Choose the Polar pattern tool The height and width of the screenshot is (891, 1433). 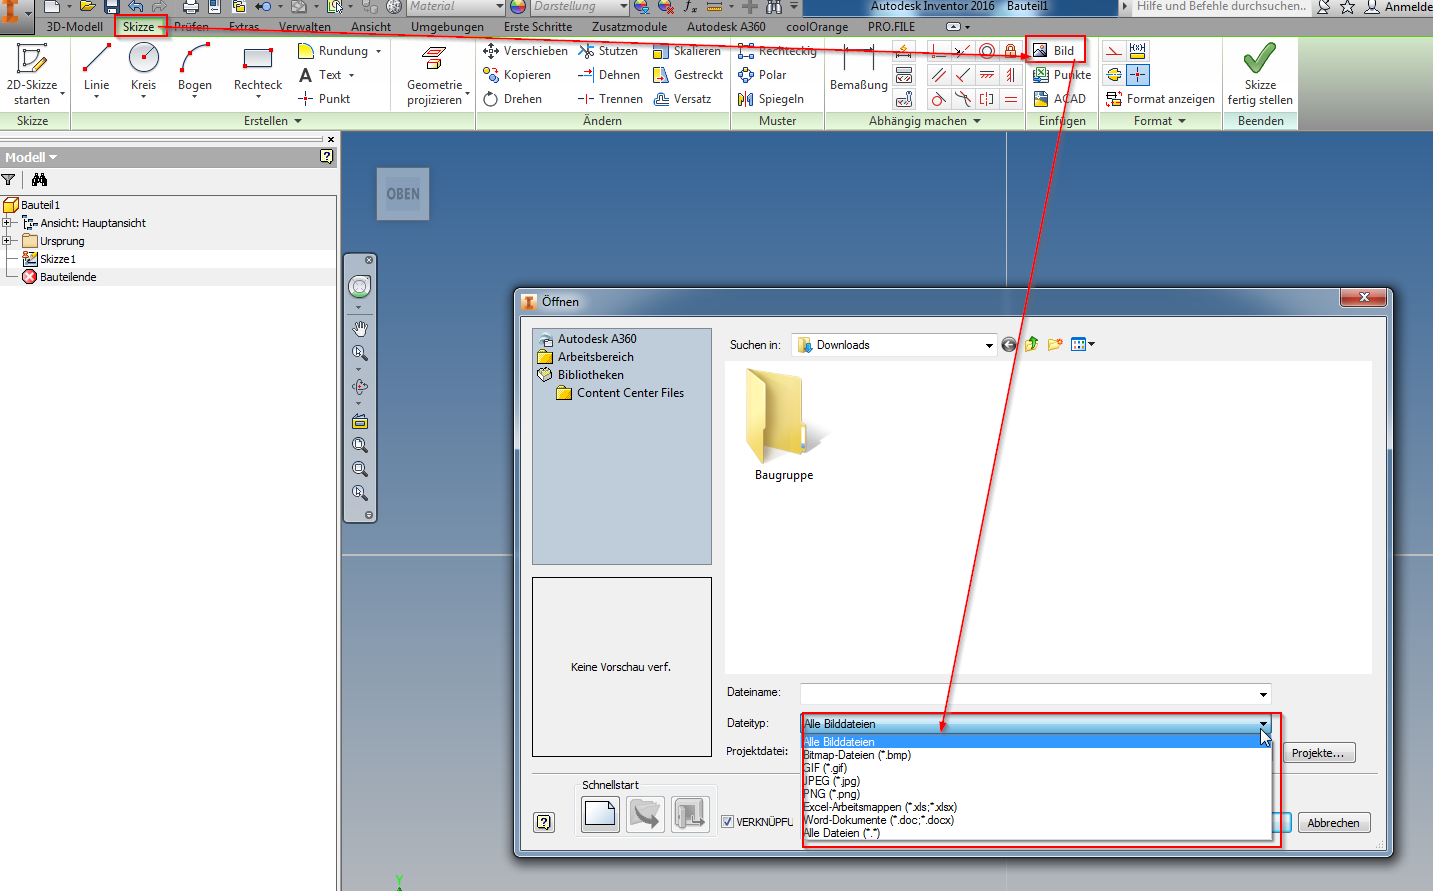pyautogui.click(x=762, y=75)
